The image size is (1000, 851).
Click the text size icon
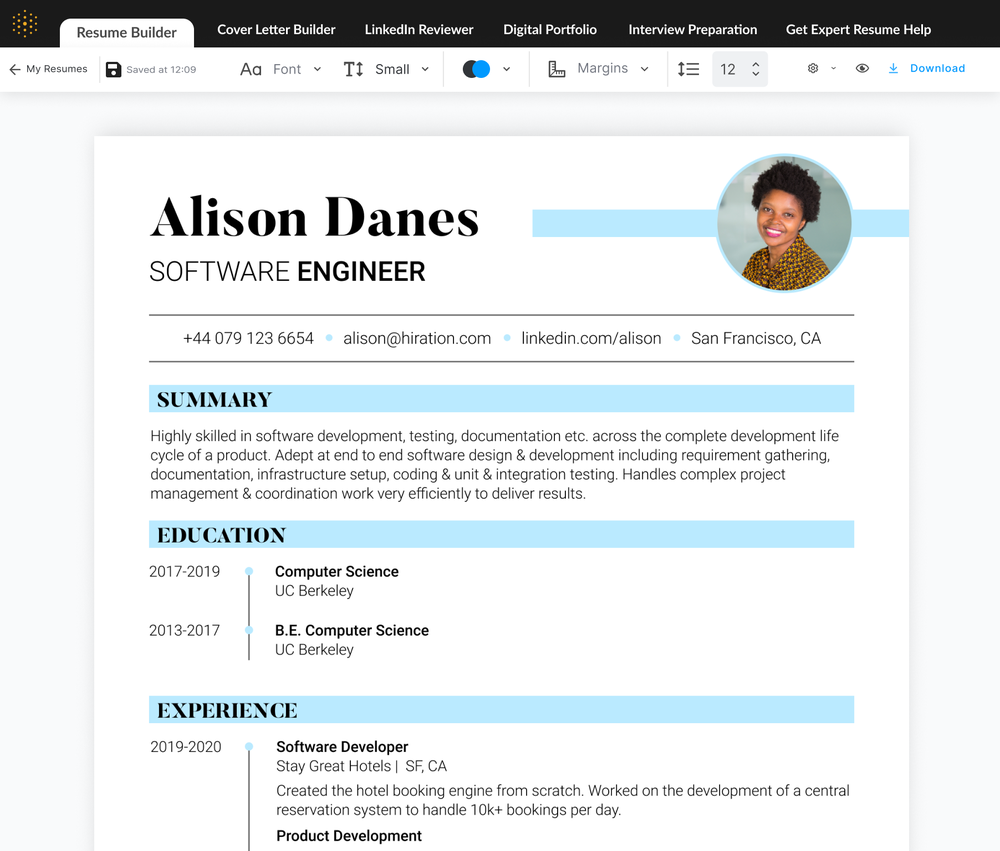(x=353, y=69)
